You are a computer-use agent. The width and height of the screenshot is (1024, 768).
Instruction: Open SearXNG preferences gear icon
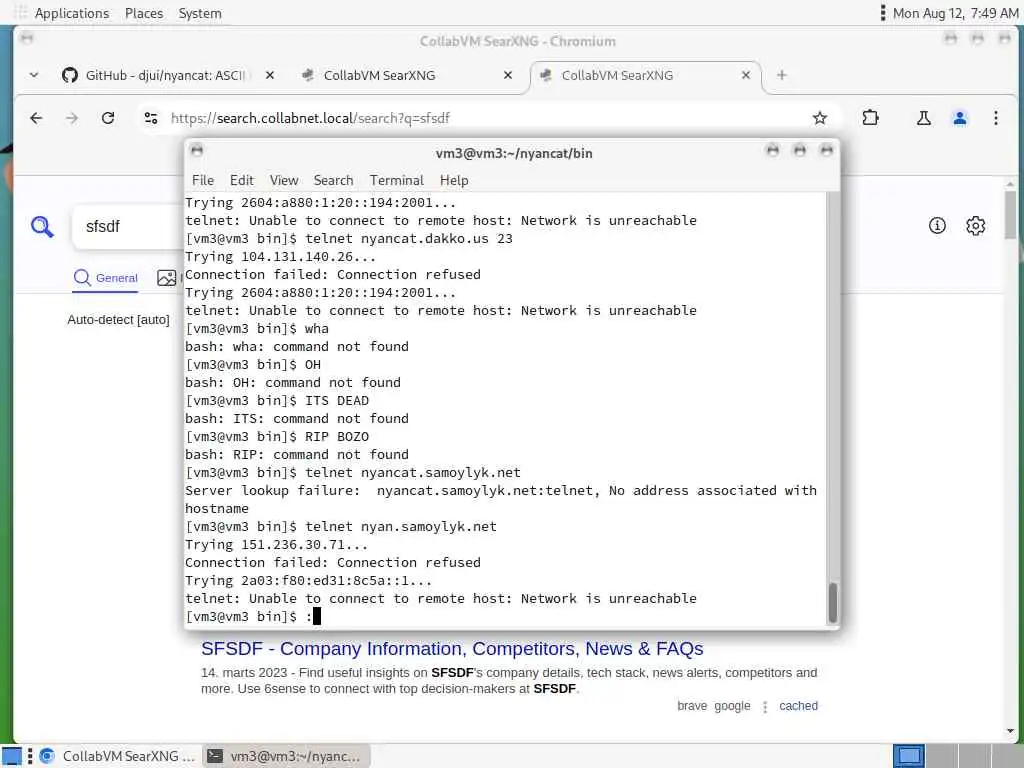pyautogui.click(x=976, y=226)
